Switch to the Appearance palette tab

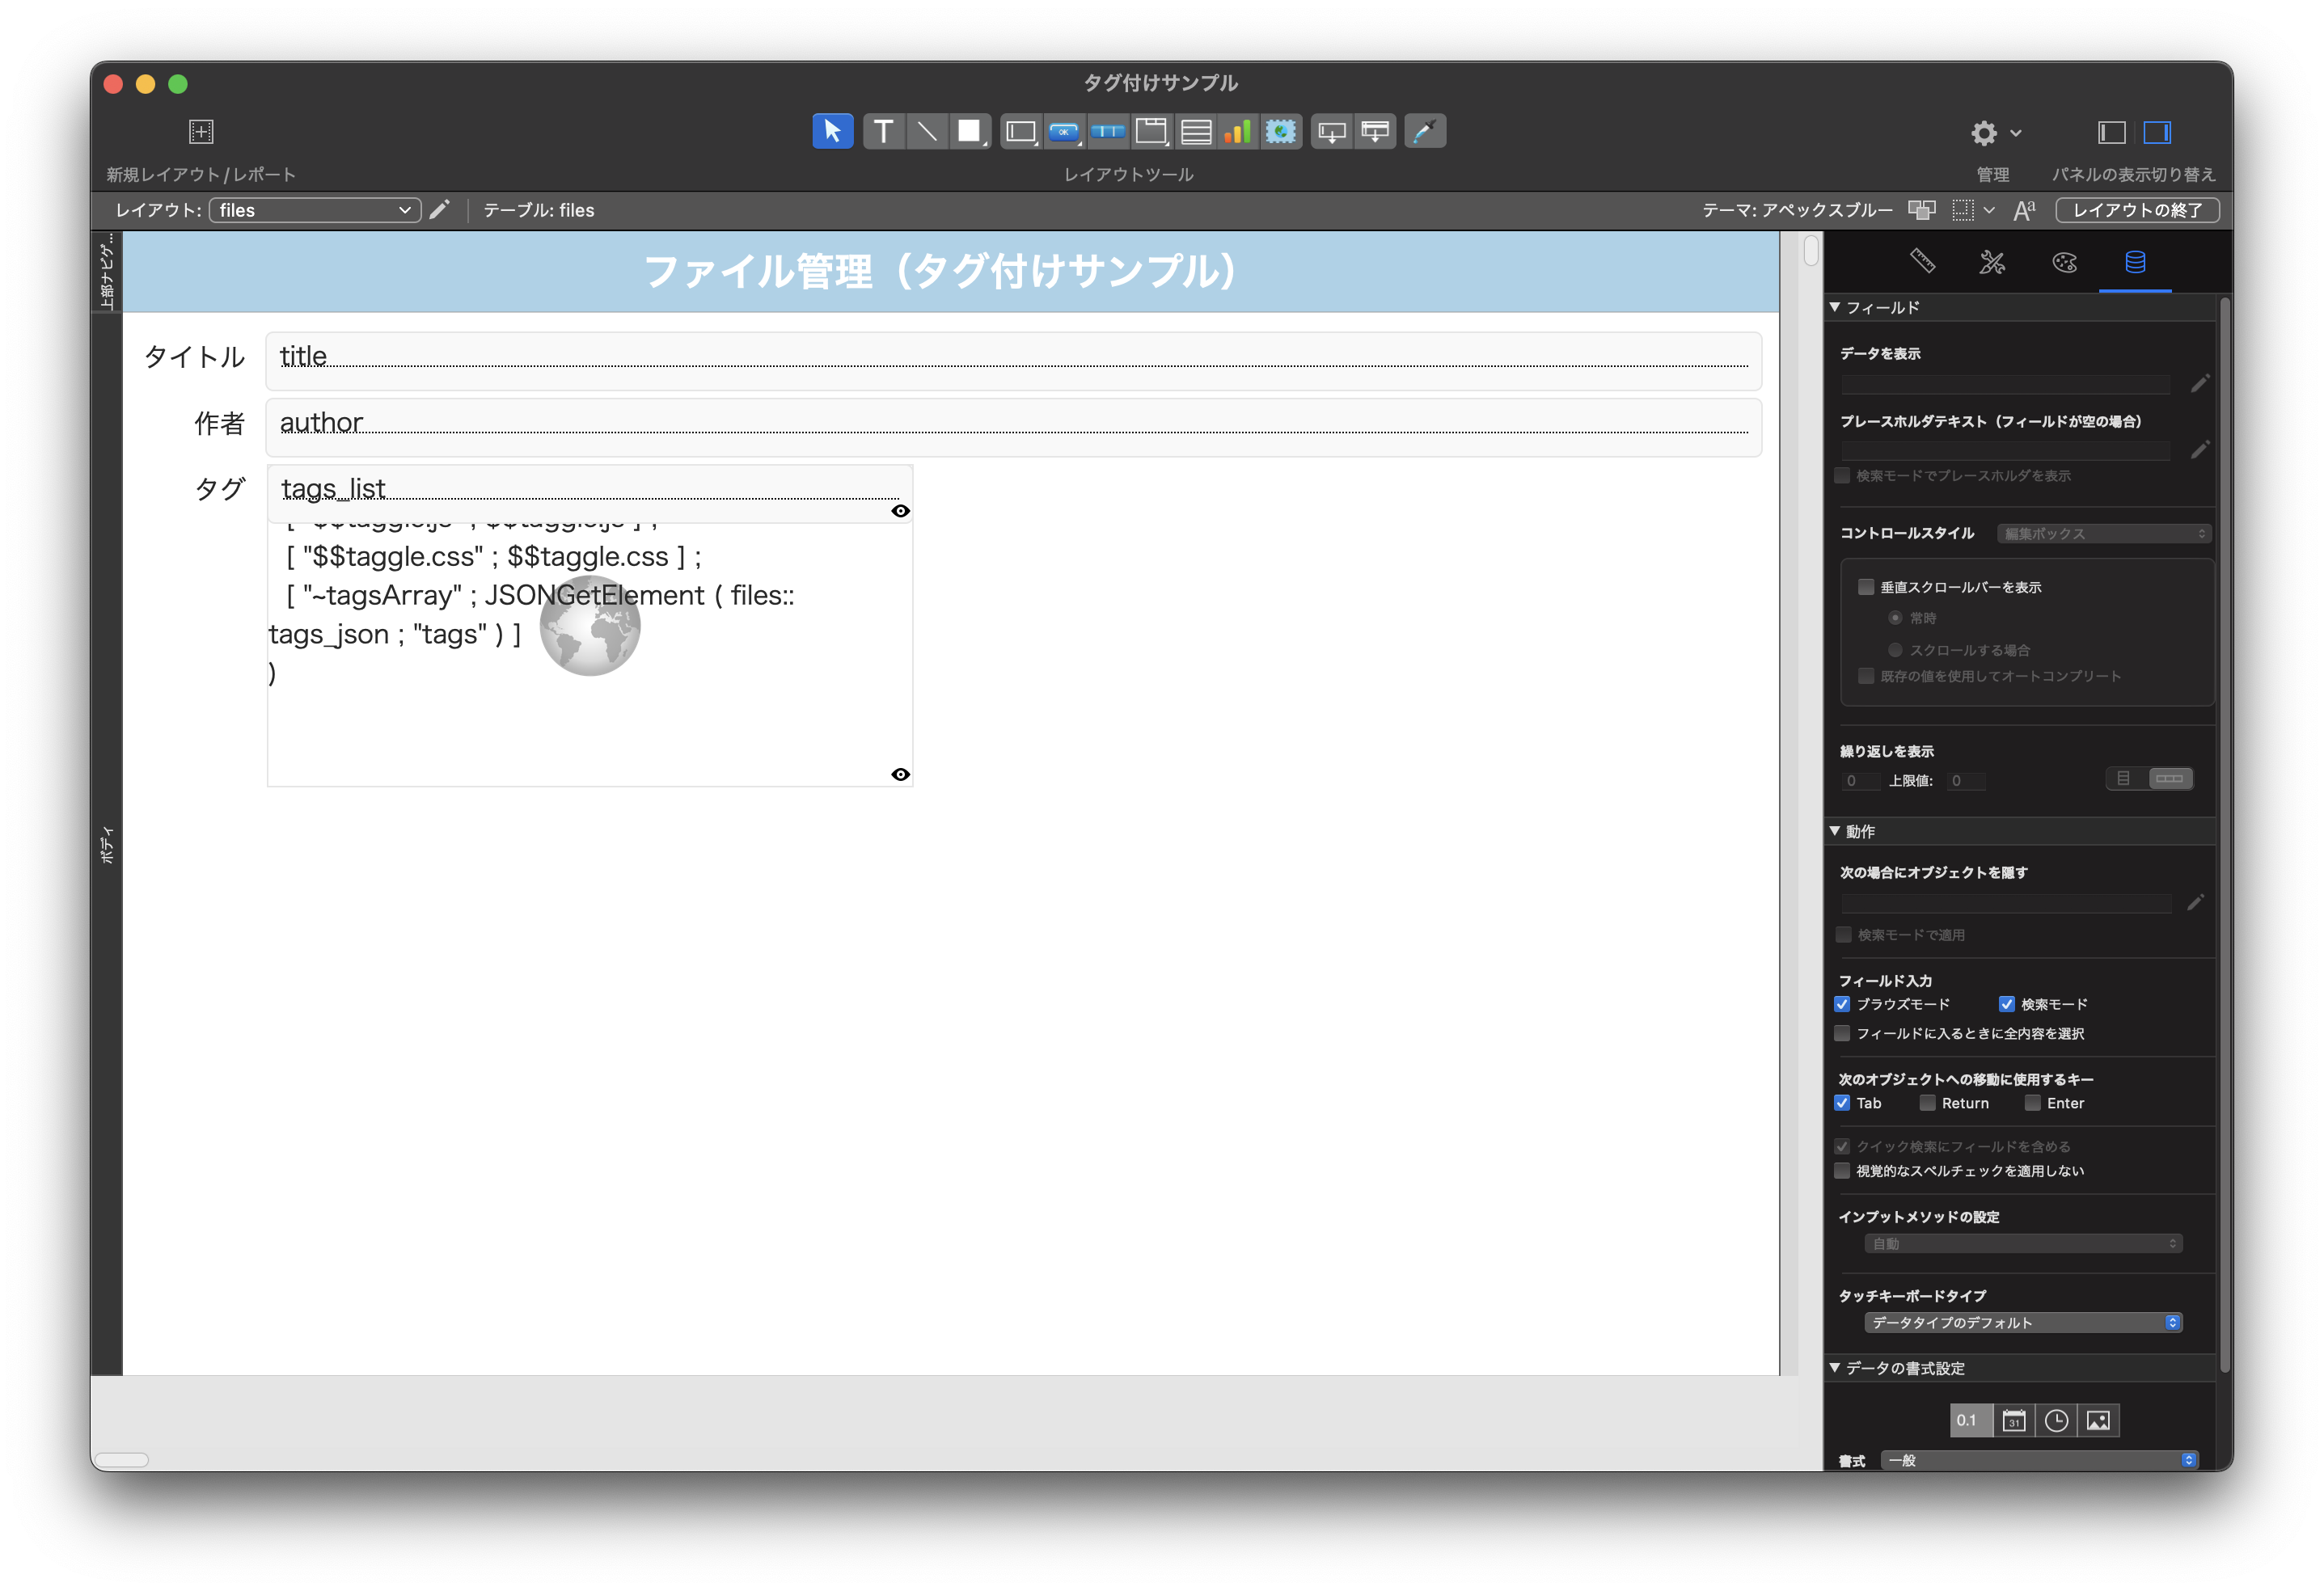(x=2064, y=262)
